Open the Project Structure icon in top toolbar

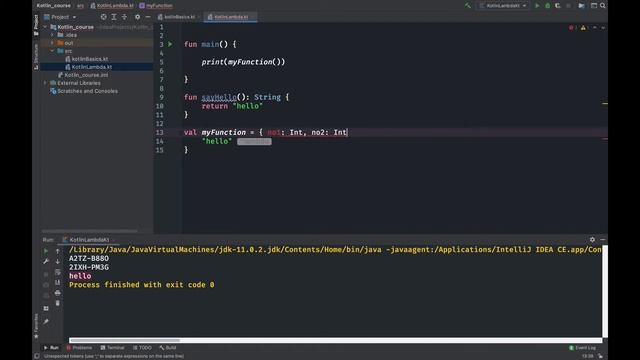pos(581,6)
